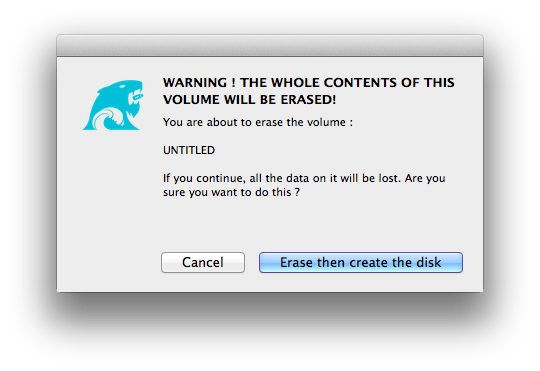The width and height of the screenshot is (540, 371).
Task: Click the dialog's gray title bar
Action: (x=270, y=45)
